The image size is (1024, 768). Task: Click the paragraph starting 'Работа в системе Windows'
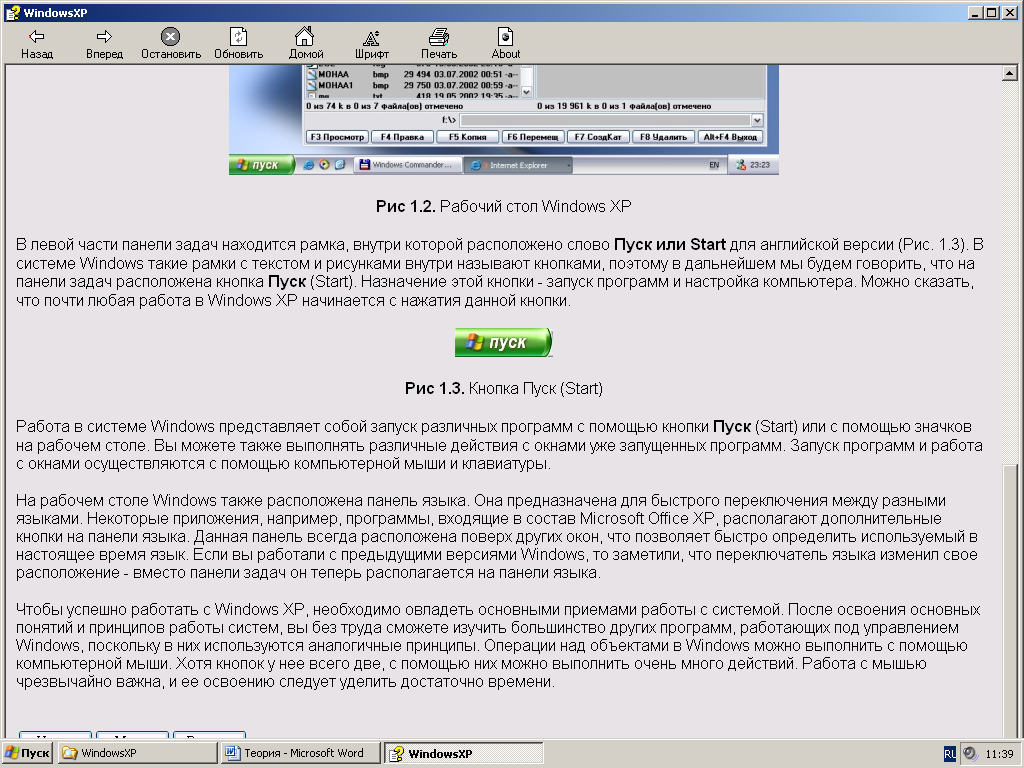pyautogui.click(x=499, y=445)
